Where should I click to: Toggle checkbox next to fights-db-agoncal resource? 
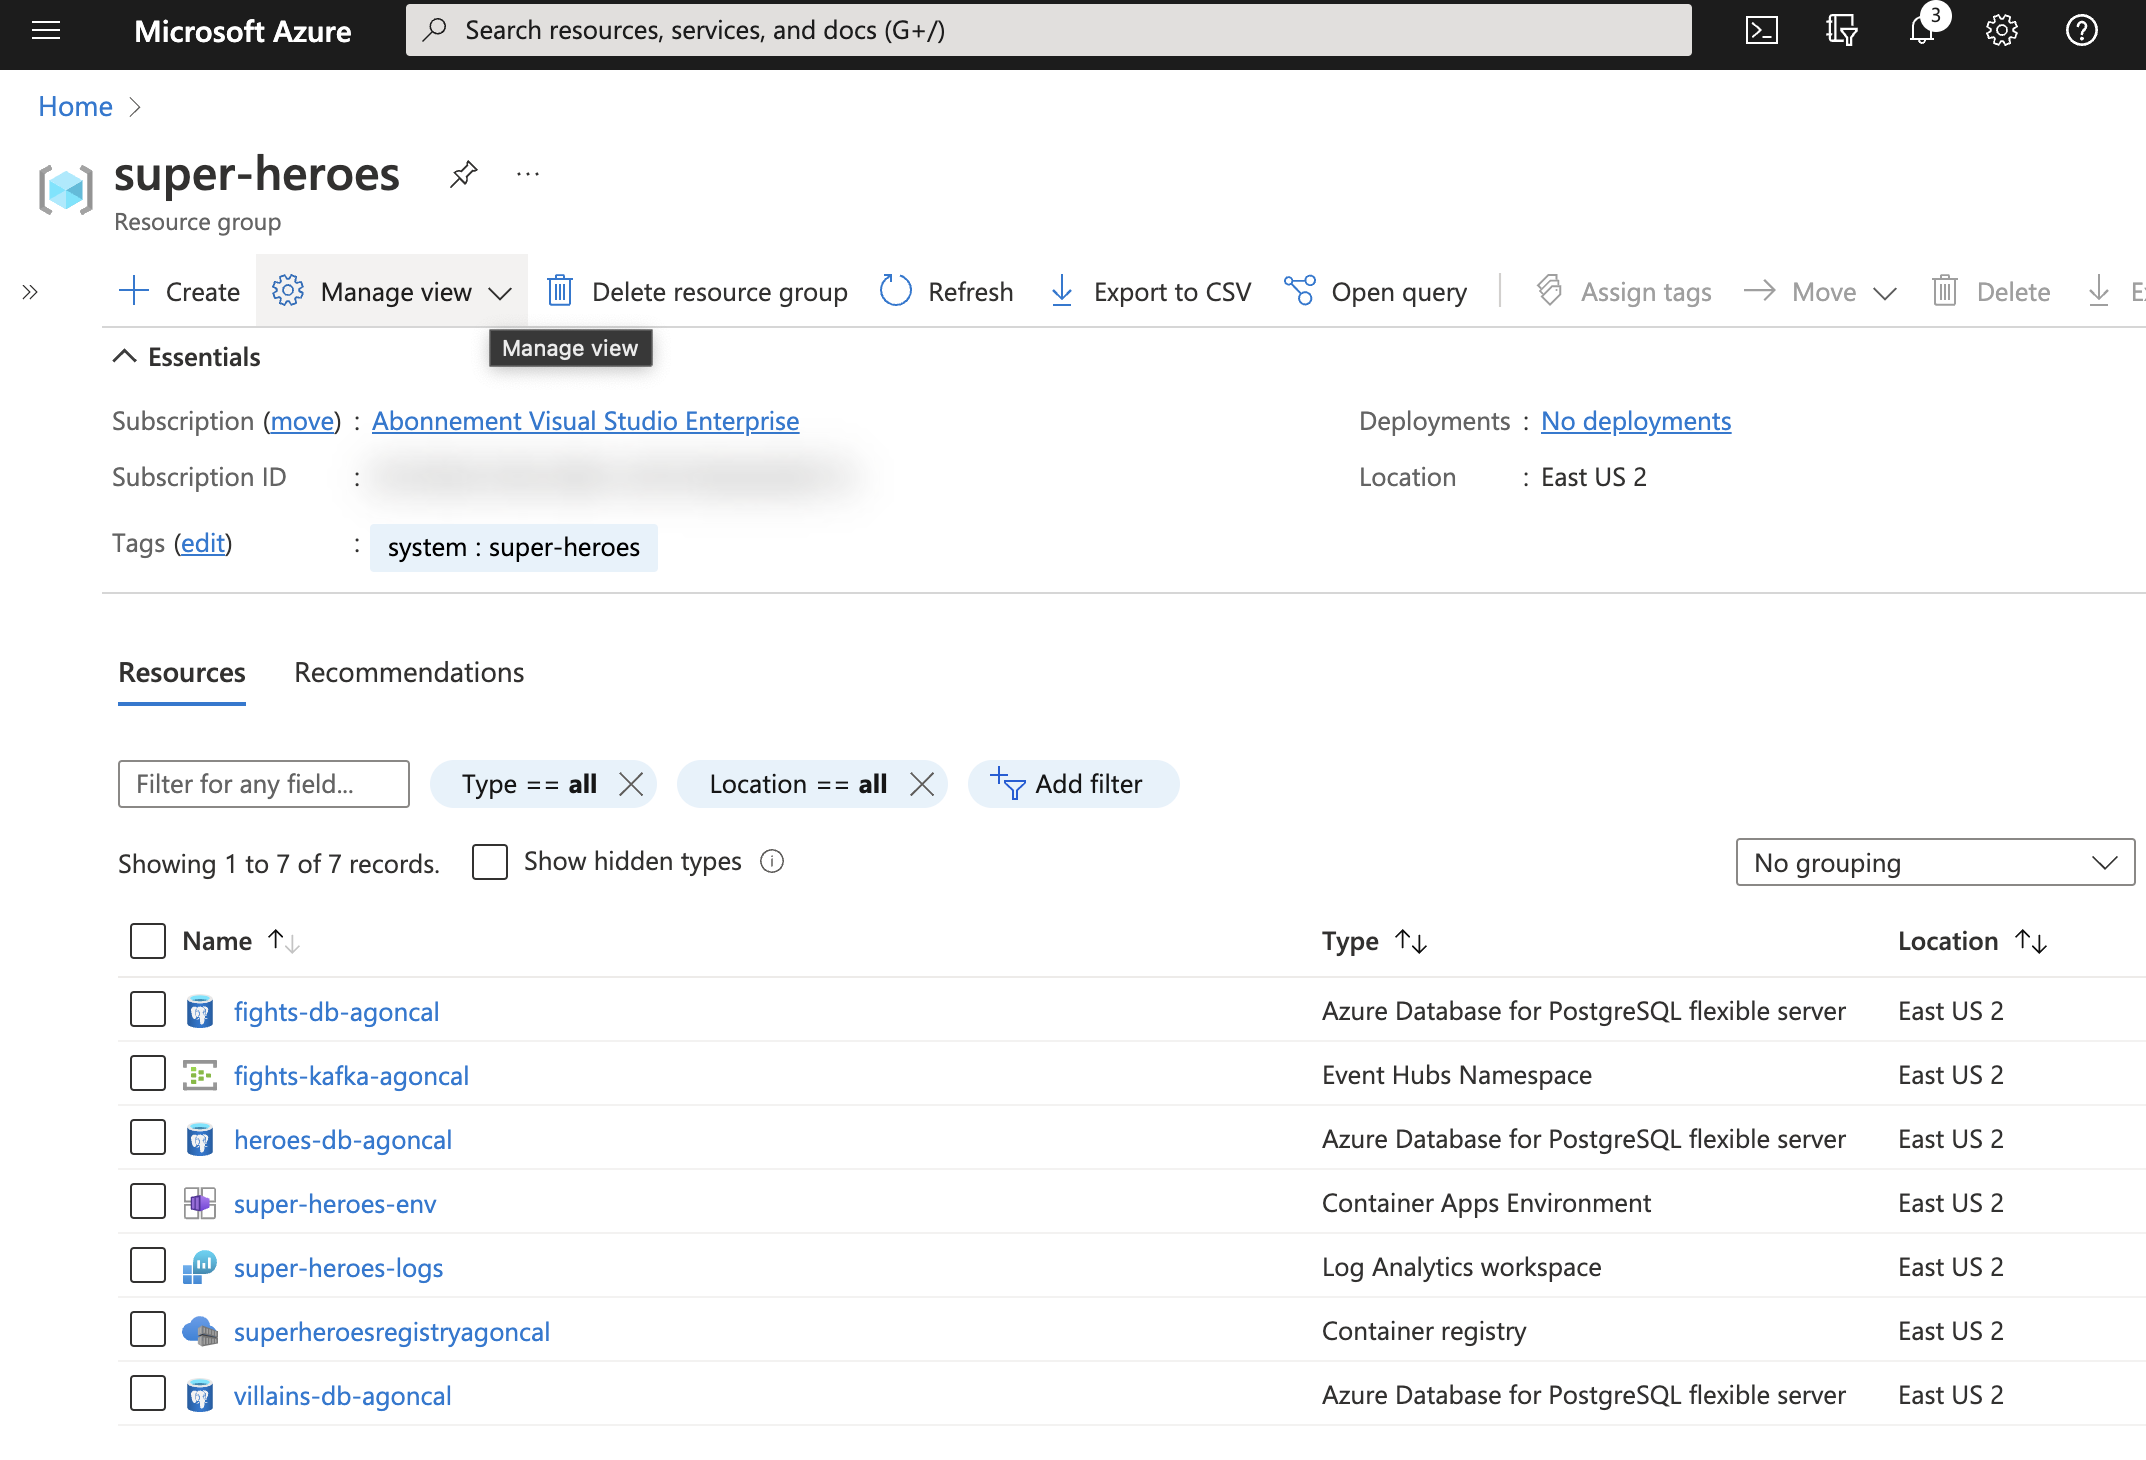click(145, 1010)
